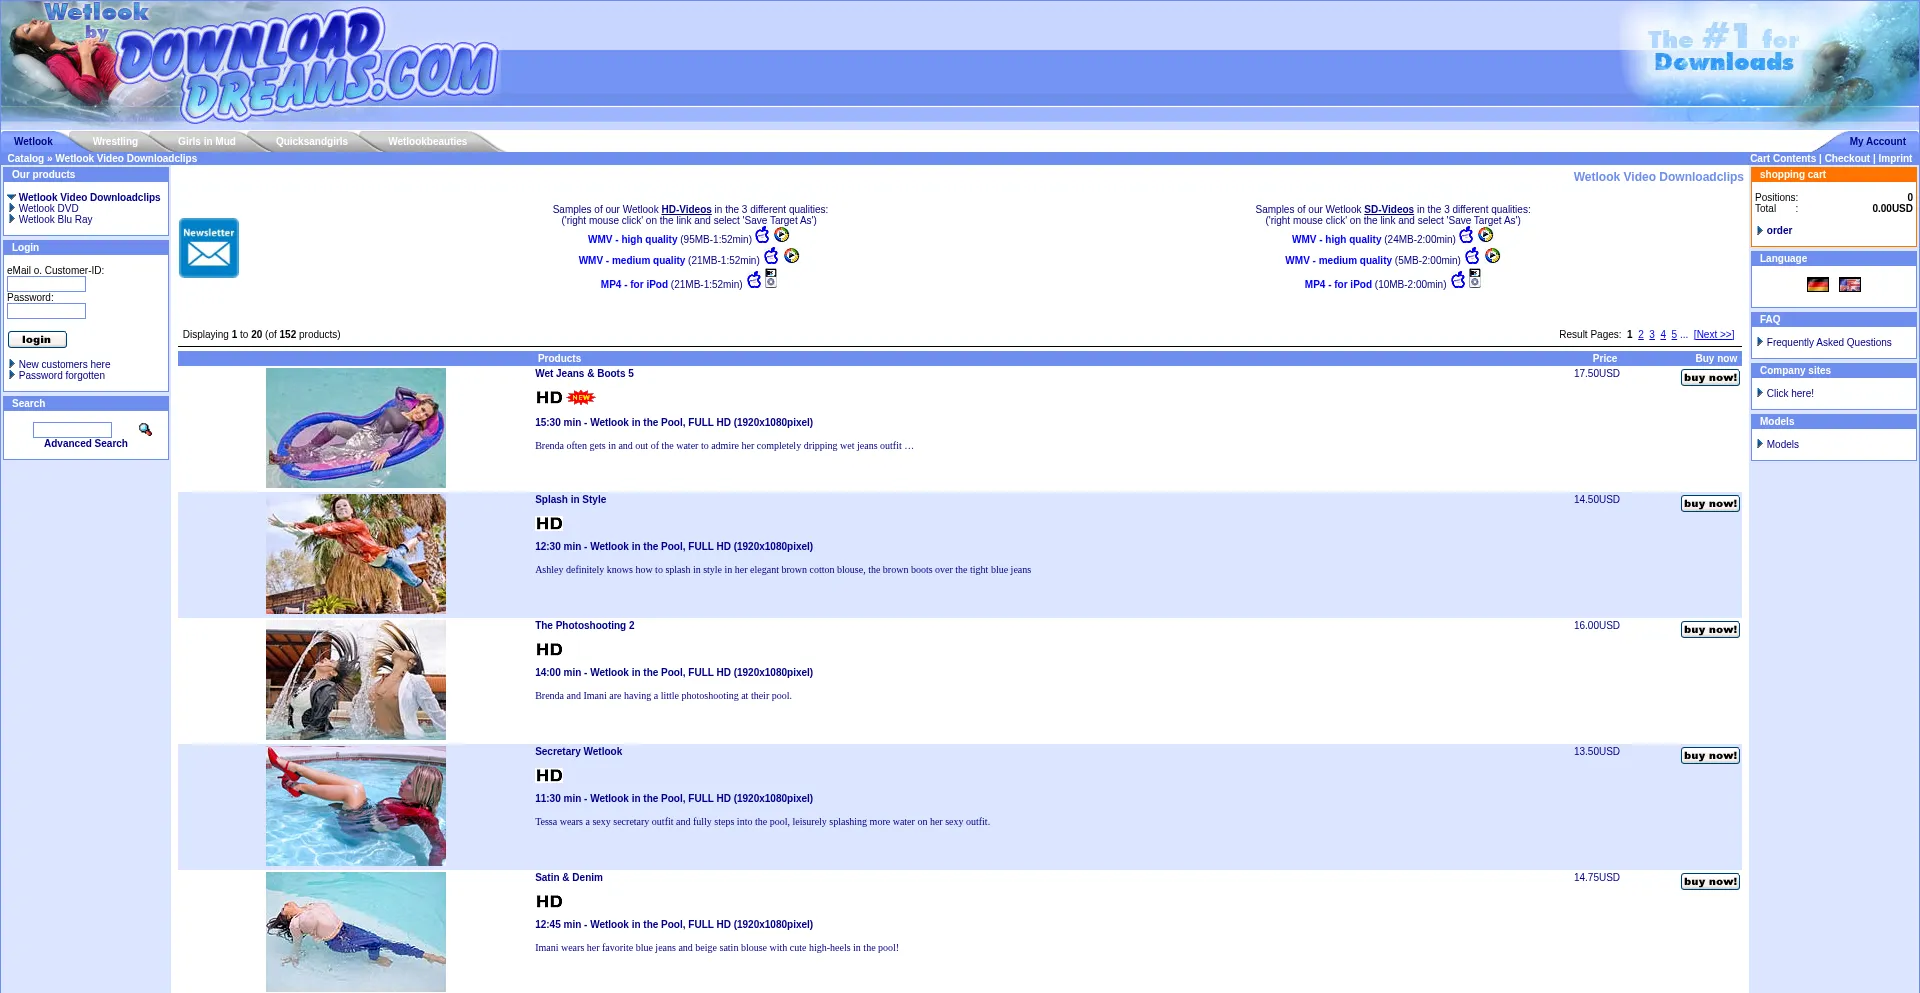
Task: Open Cart Contents link
Action: [1783, 159]
